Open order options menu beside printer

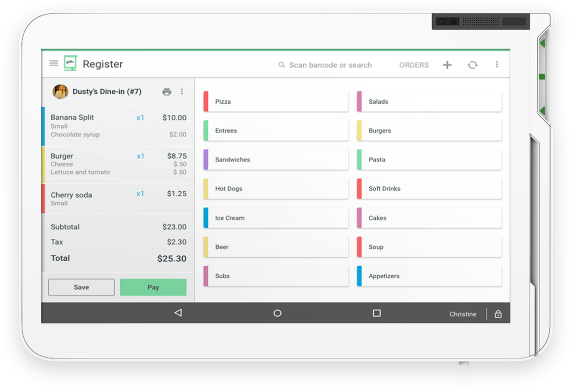(x=182, y=91)
